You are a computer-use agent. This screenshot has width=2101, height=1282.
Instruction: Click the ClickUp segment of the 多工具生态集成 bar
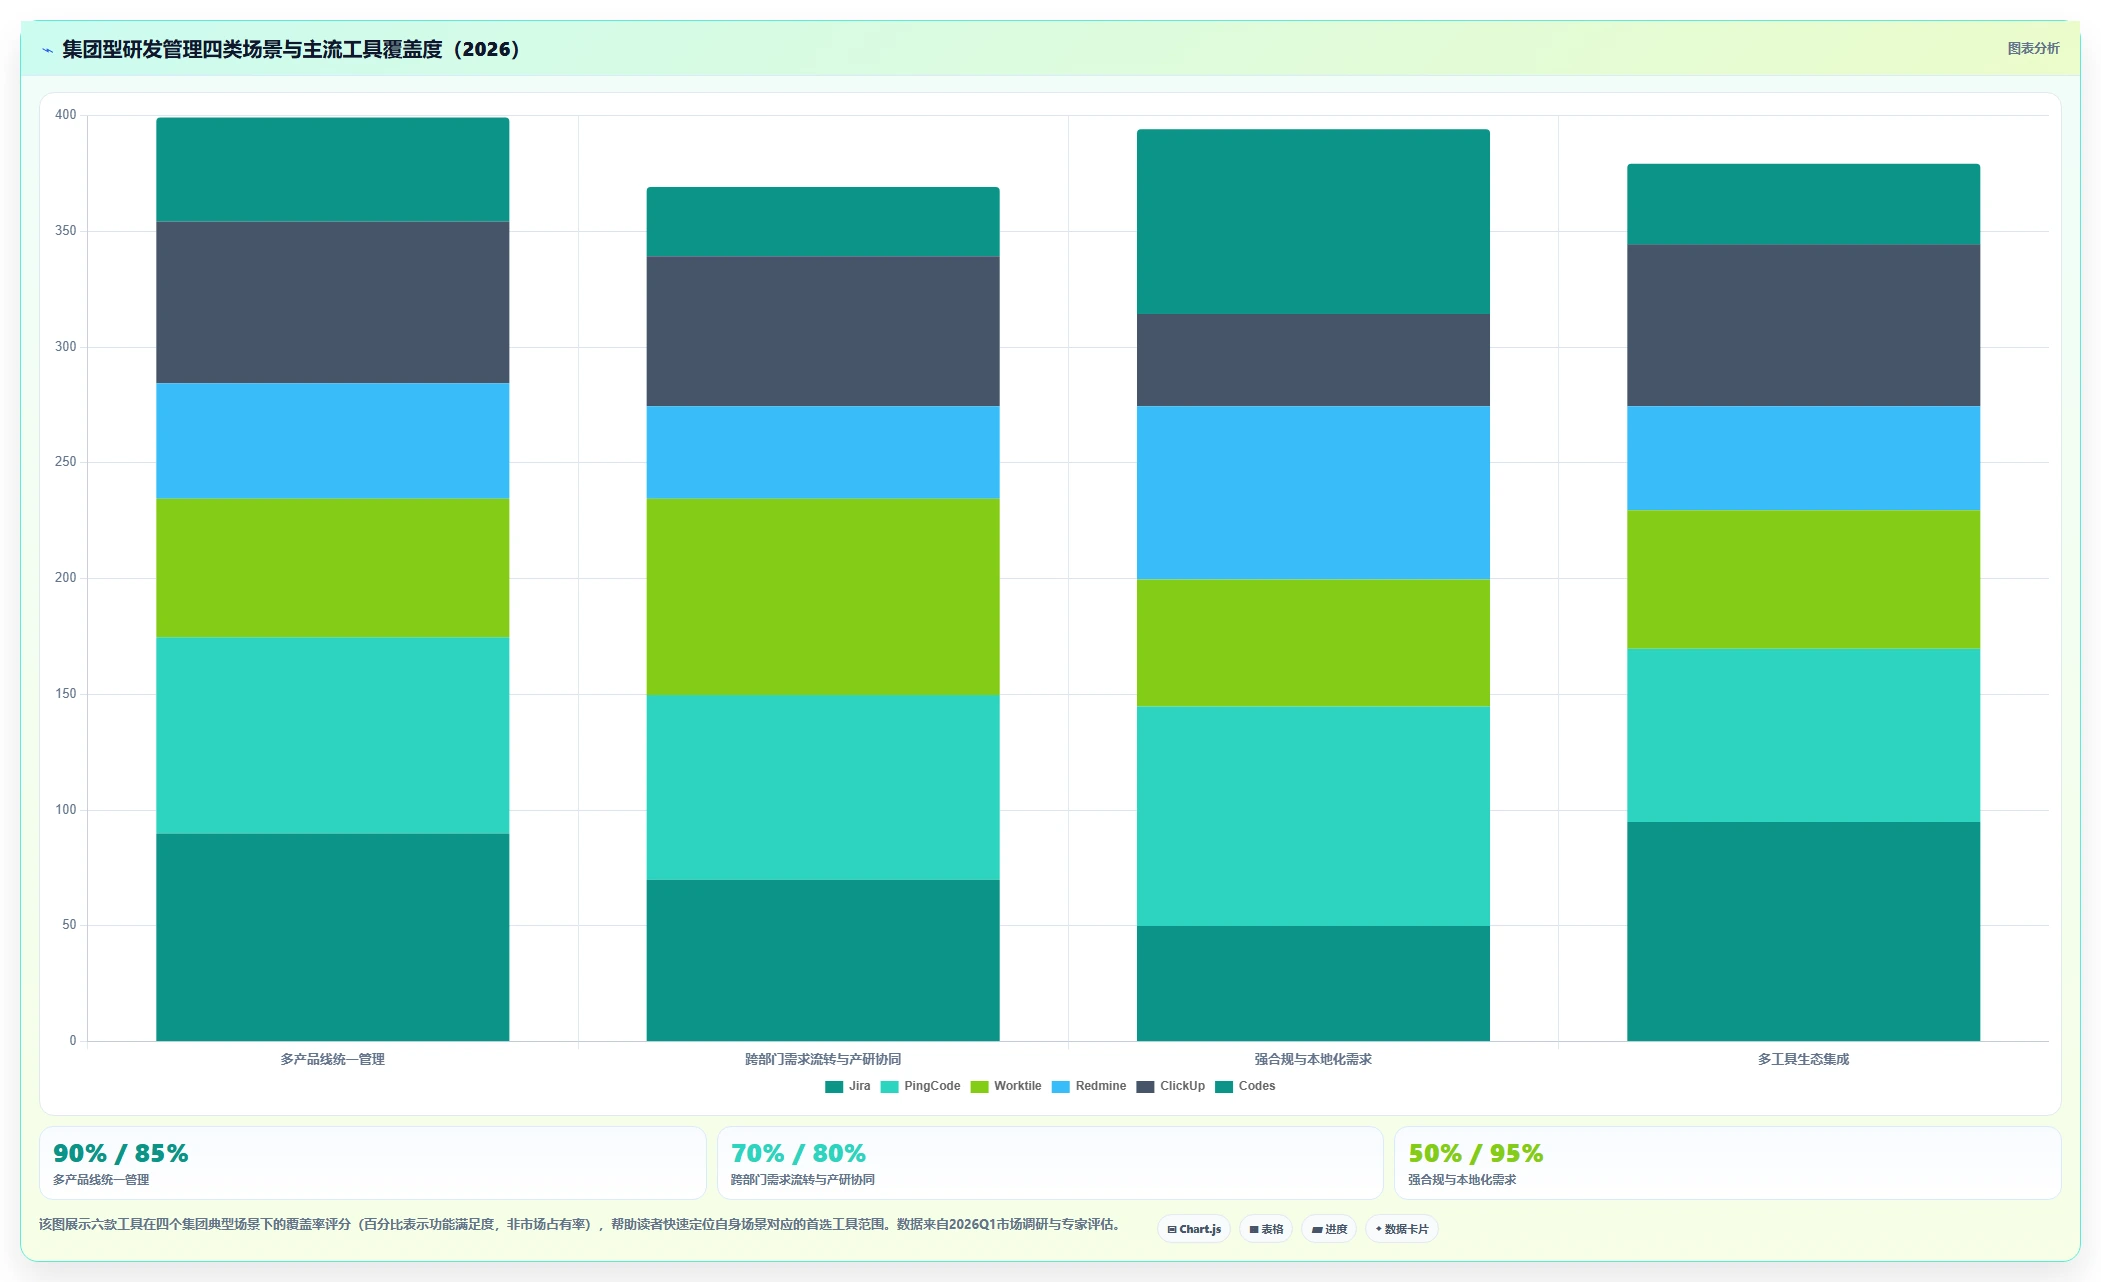click(1803, 325)
